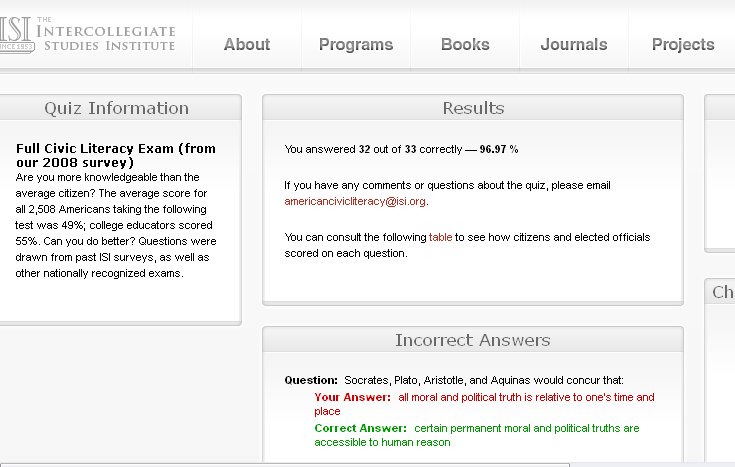Navigate to the Projects page
Screen dimensions: 735x467
[683, 44]
